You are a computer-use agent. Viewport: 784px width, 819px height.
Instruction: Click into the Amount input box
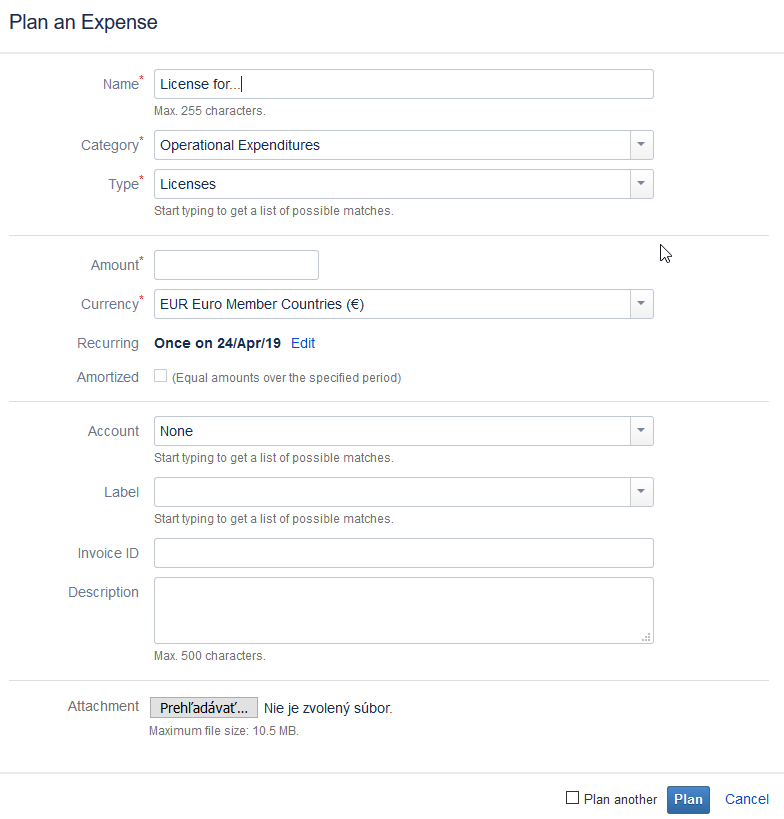pos(236,265)
